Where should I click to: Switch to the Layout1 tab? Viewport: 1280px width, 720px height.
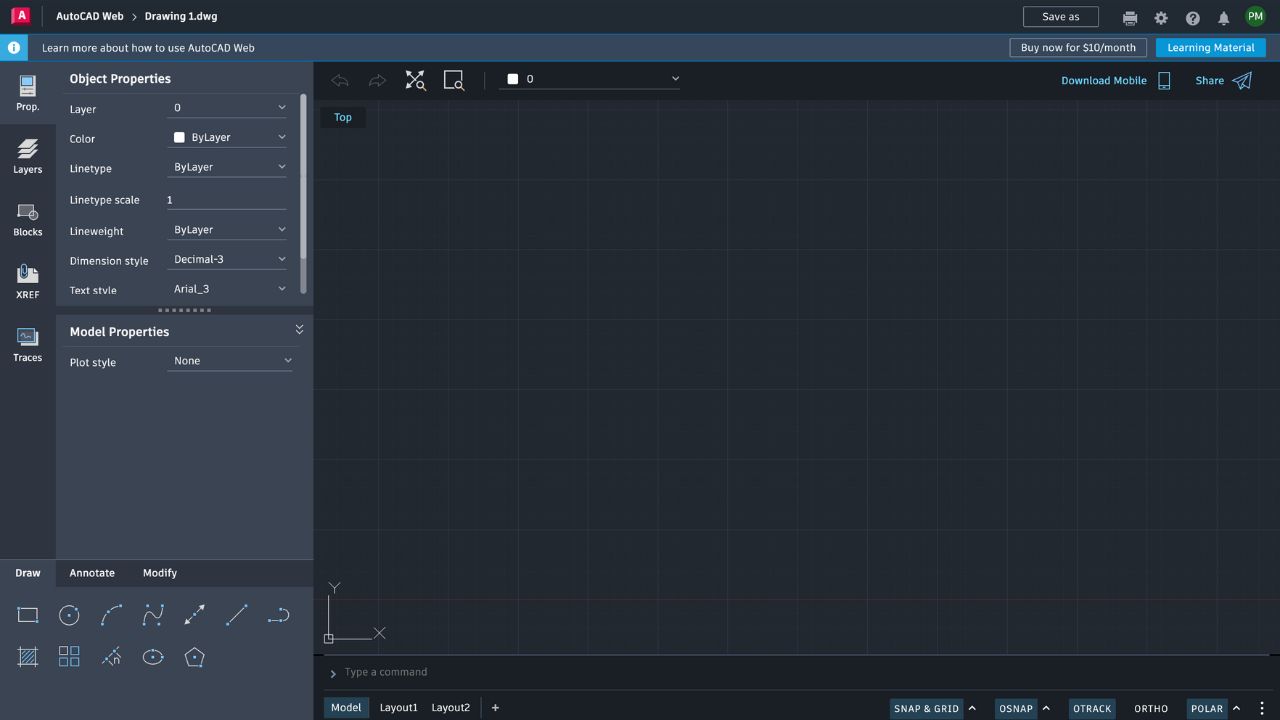pyautogui.click(x=398, y=707)
